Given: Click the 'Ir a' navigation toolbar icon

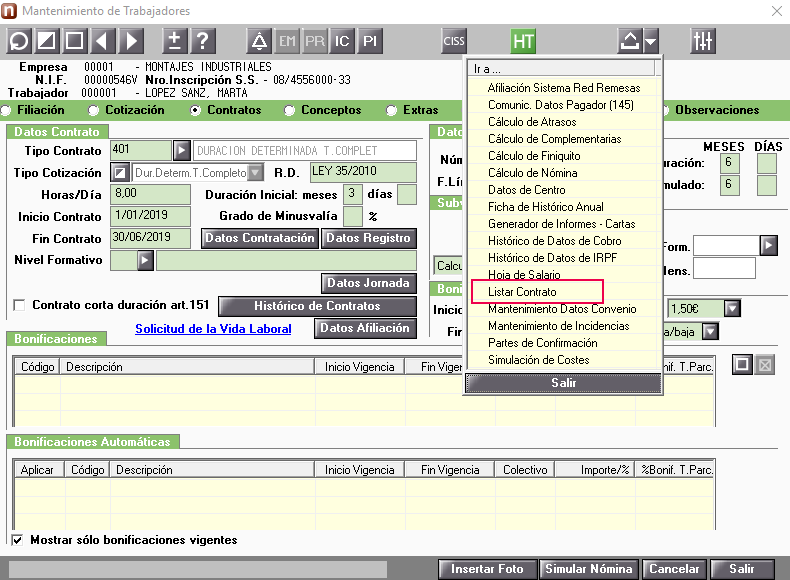Looking at the screenshot, I should coord(629,41).
